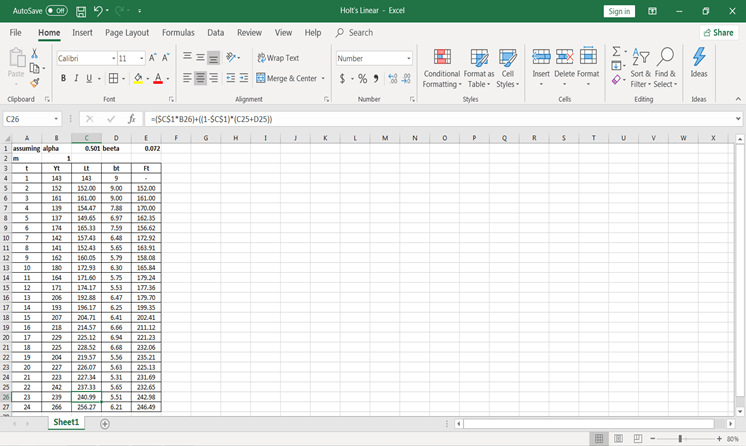Decrease font size with smaller A
This screenshot has width=746, height=446.
[166, 58]
